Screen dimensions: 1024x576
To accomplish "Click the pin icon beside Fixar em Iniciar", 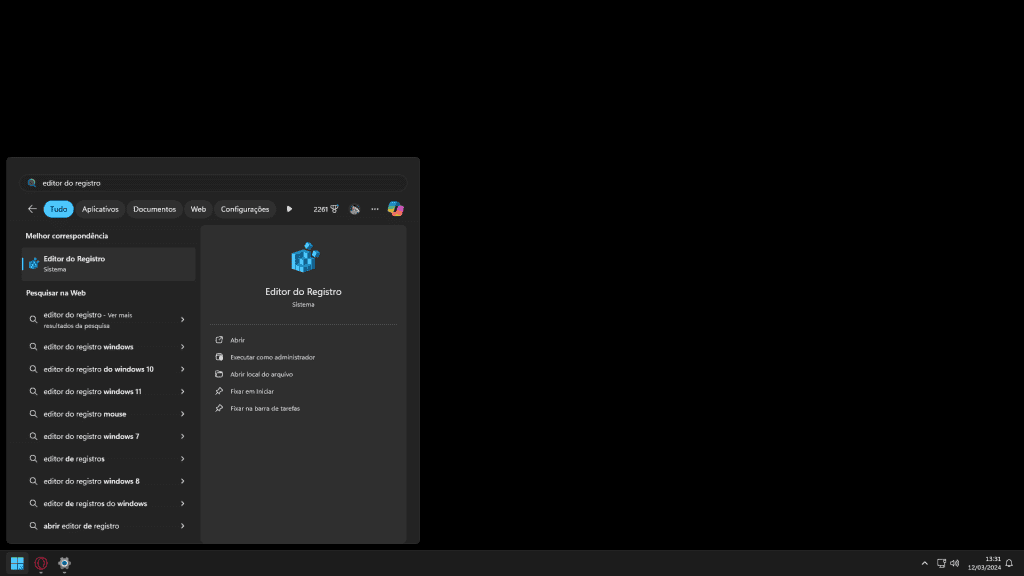I will pyautogui.click(x=219, y=391).
